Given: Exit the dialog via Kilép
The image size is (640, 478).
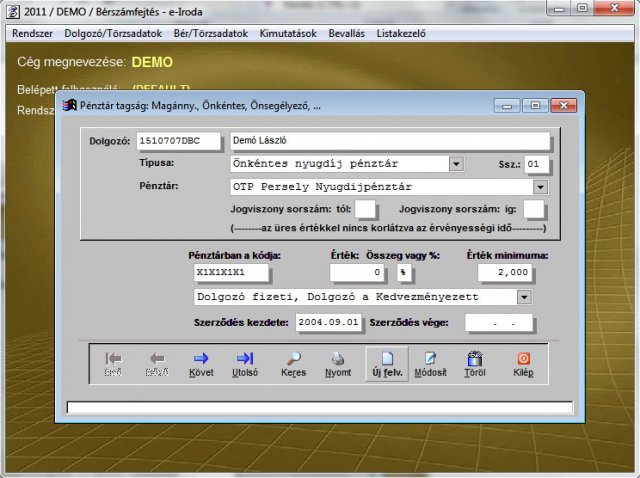Looking at the screenshot, I should (x=523, y=363).
